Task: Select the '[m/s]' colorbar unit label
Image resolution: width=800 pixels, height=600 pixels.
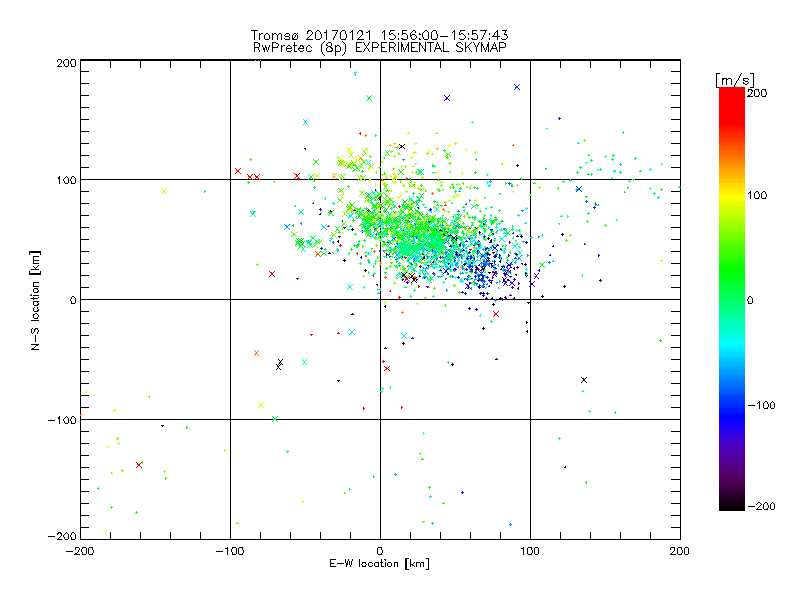Action: [735, 80]
